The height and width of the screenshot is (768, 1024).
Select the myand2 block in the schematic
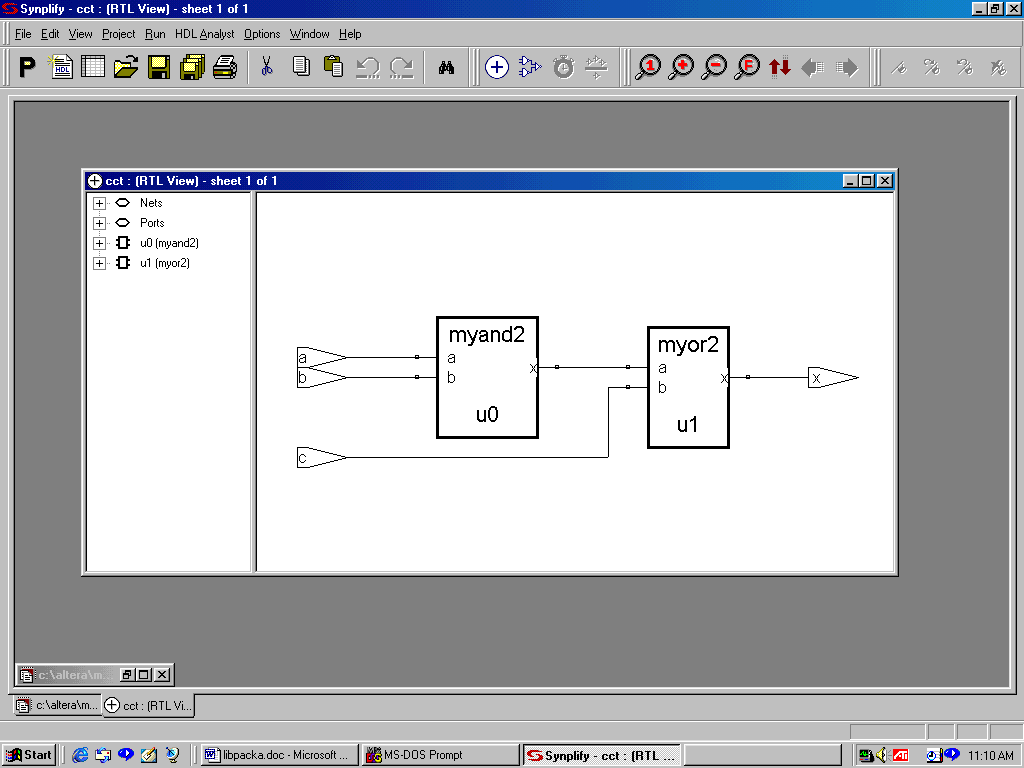coord(487,378)
